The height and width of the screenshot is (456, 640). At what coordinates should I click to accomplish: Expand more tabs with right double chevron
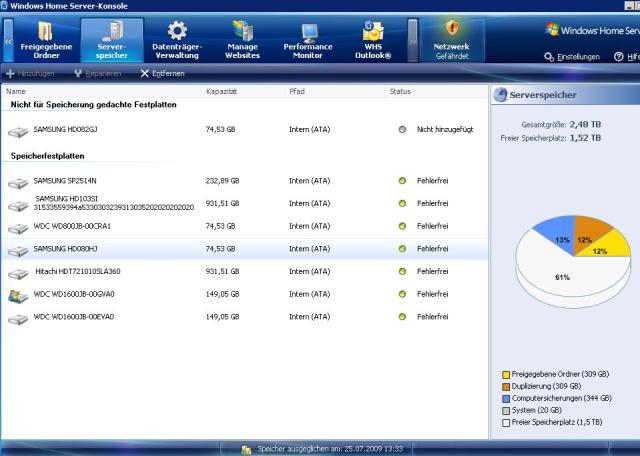tap(412, 42)
